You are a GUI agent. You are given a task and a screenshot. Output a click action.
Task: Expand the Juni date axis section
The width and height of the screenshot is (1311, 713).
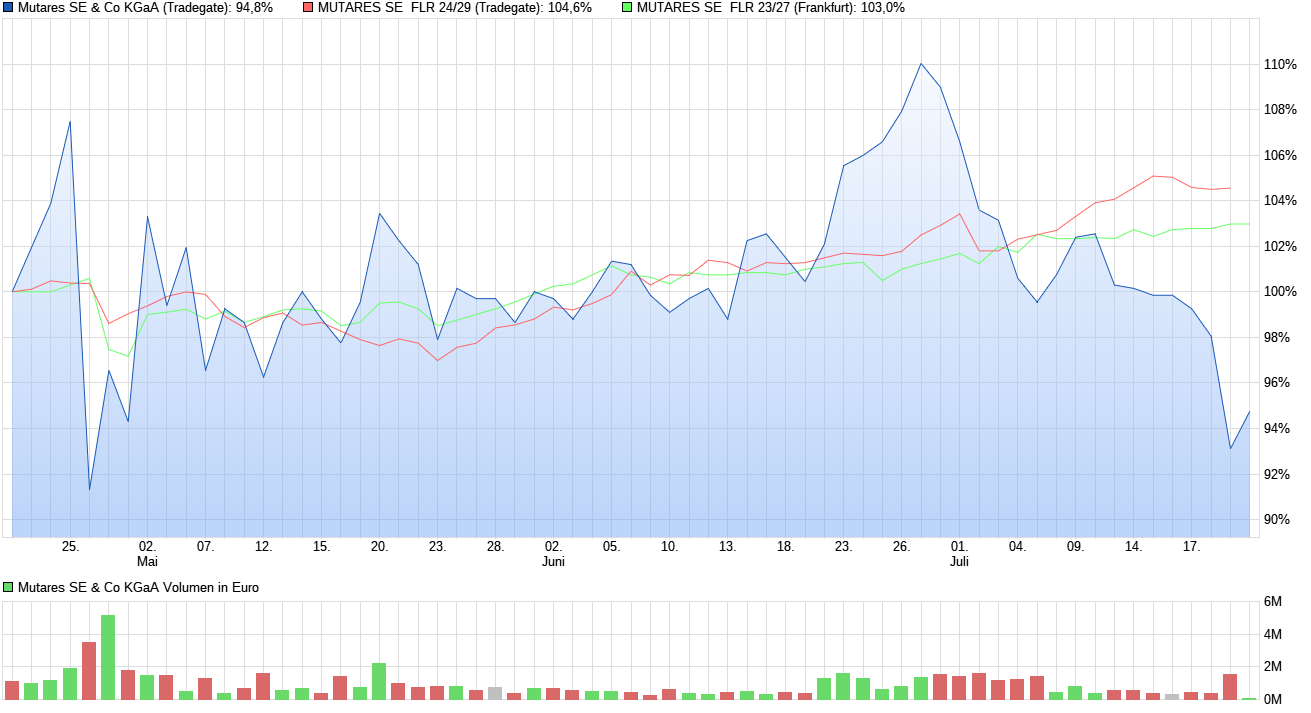point(553,562)
